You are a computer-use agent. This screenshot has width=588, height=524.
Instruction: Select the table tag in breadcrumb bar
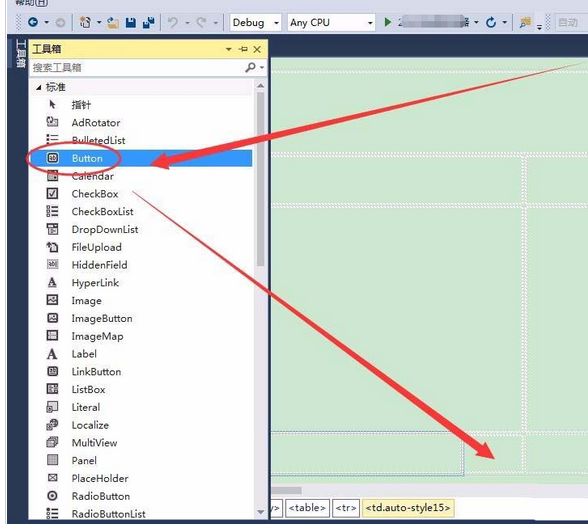click(308, 508)
